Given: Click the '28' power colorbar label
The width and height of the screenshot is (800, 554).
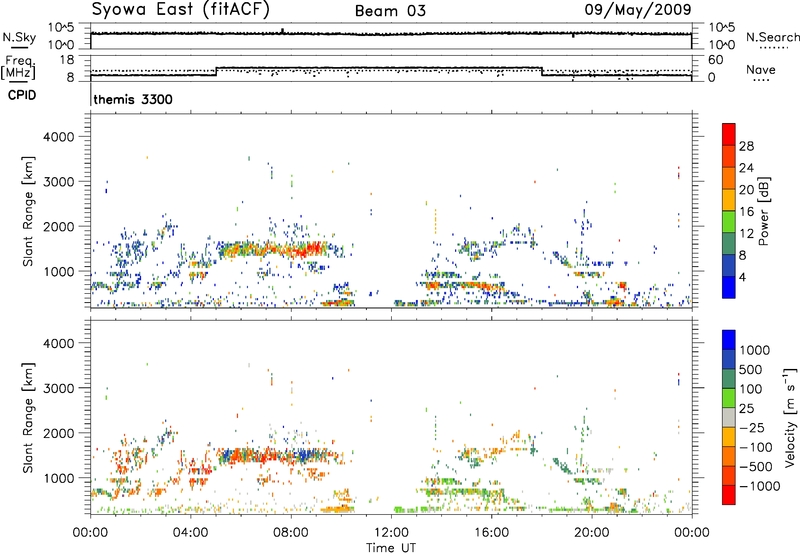Looking at the screenshot, I should 746,146.
